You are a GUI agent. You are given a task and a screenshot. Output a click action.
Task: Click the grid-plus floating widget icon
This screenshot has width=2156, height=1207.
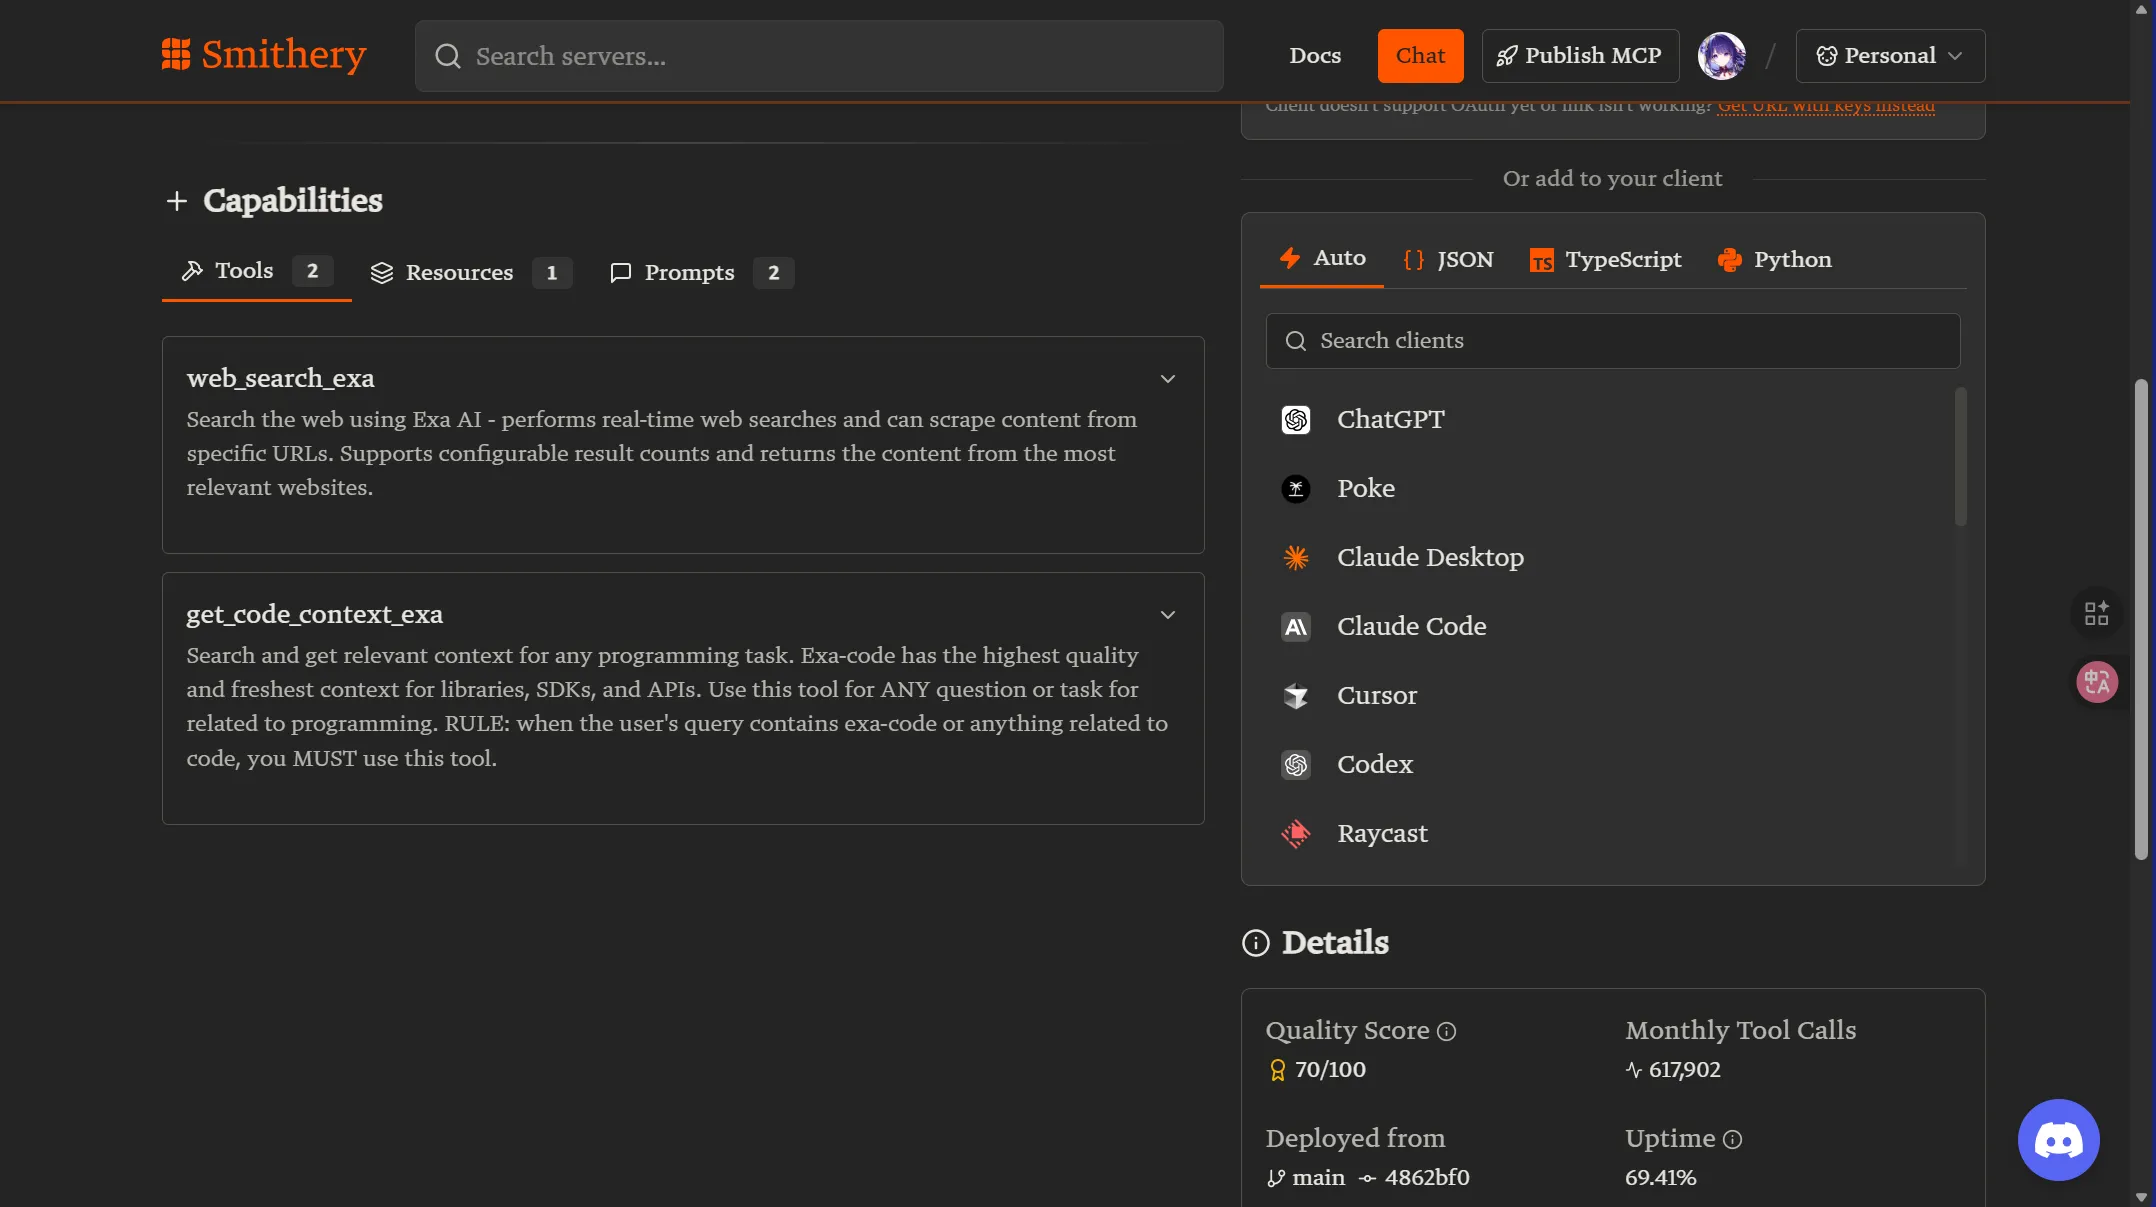click(2097, 613)
